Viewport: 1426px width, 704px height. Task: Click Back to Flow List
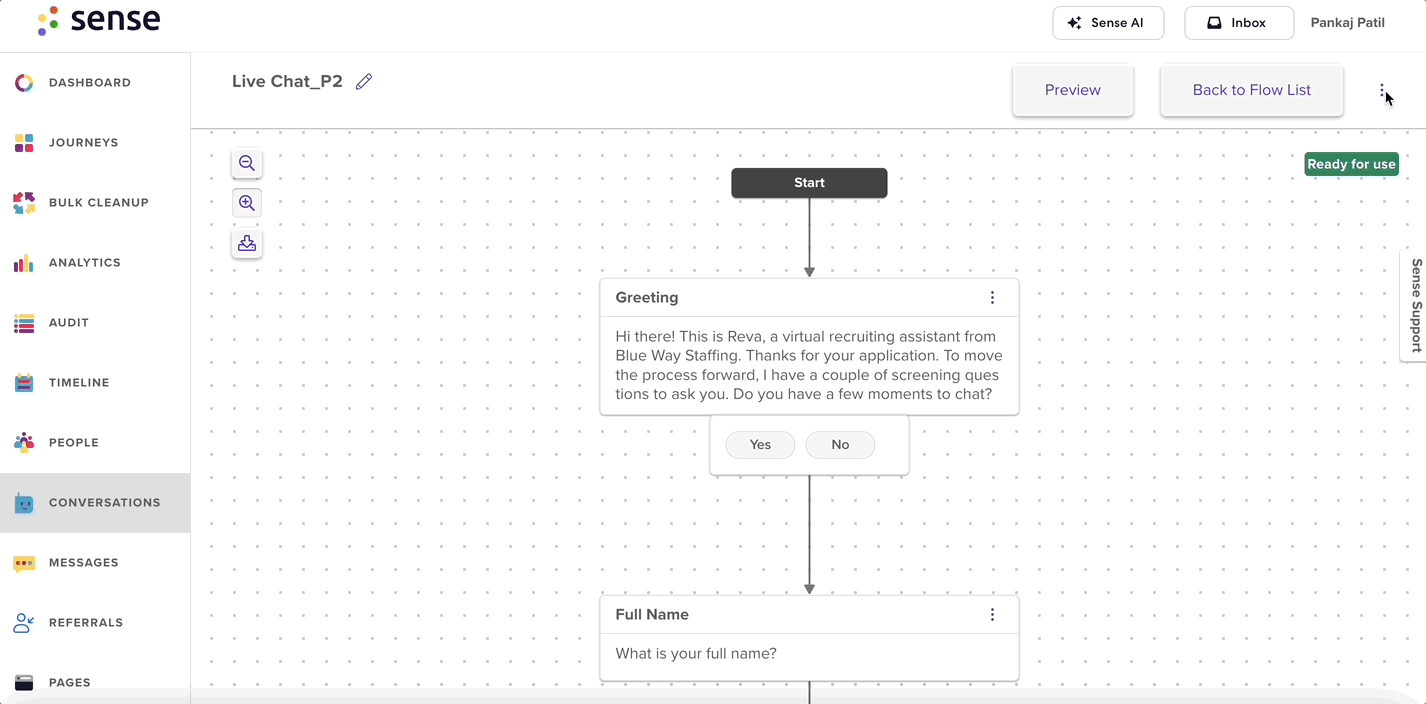tap(1252, 90)
